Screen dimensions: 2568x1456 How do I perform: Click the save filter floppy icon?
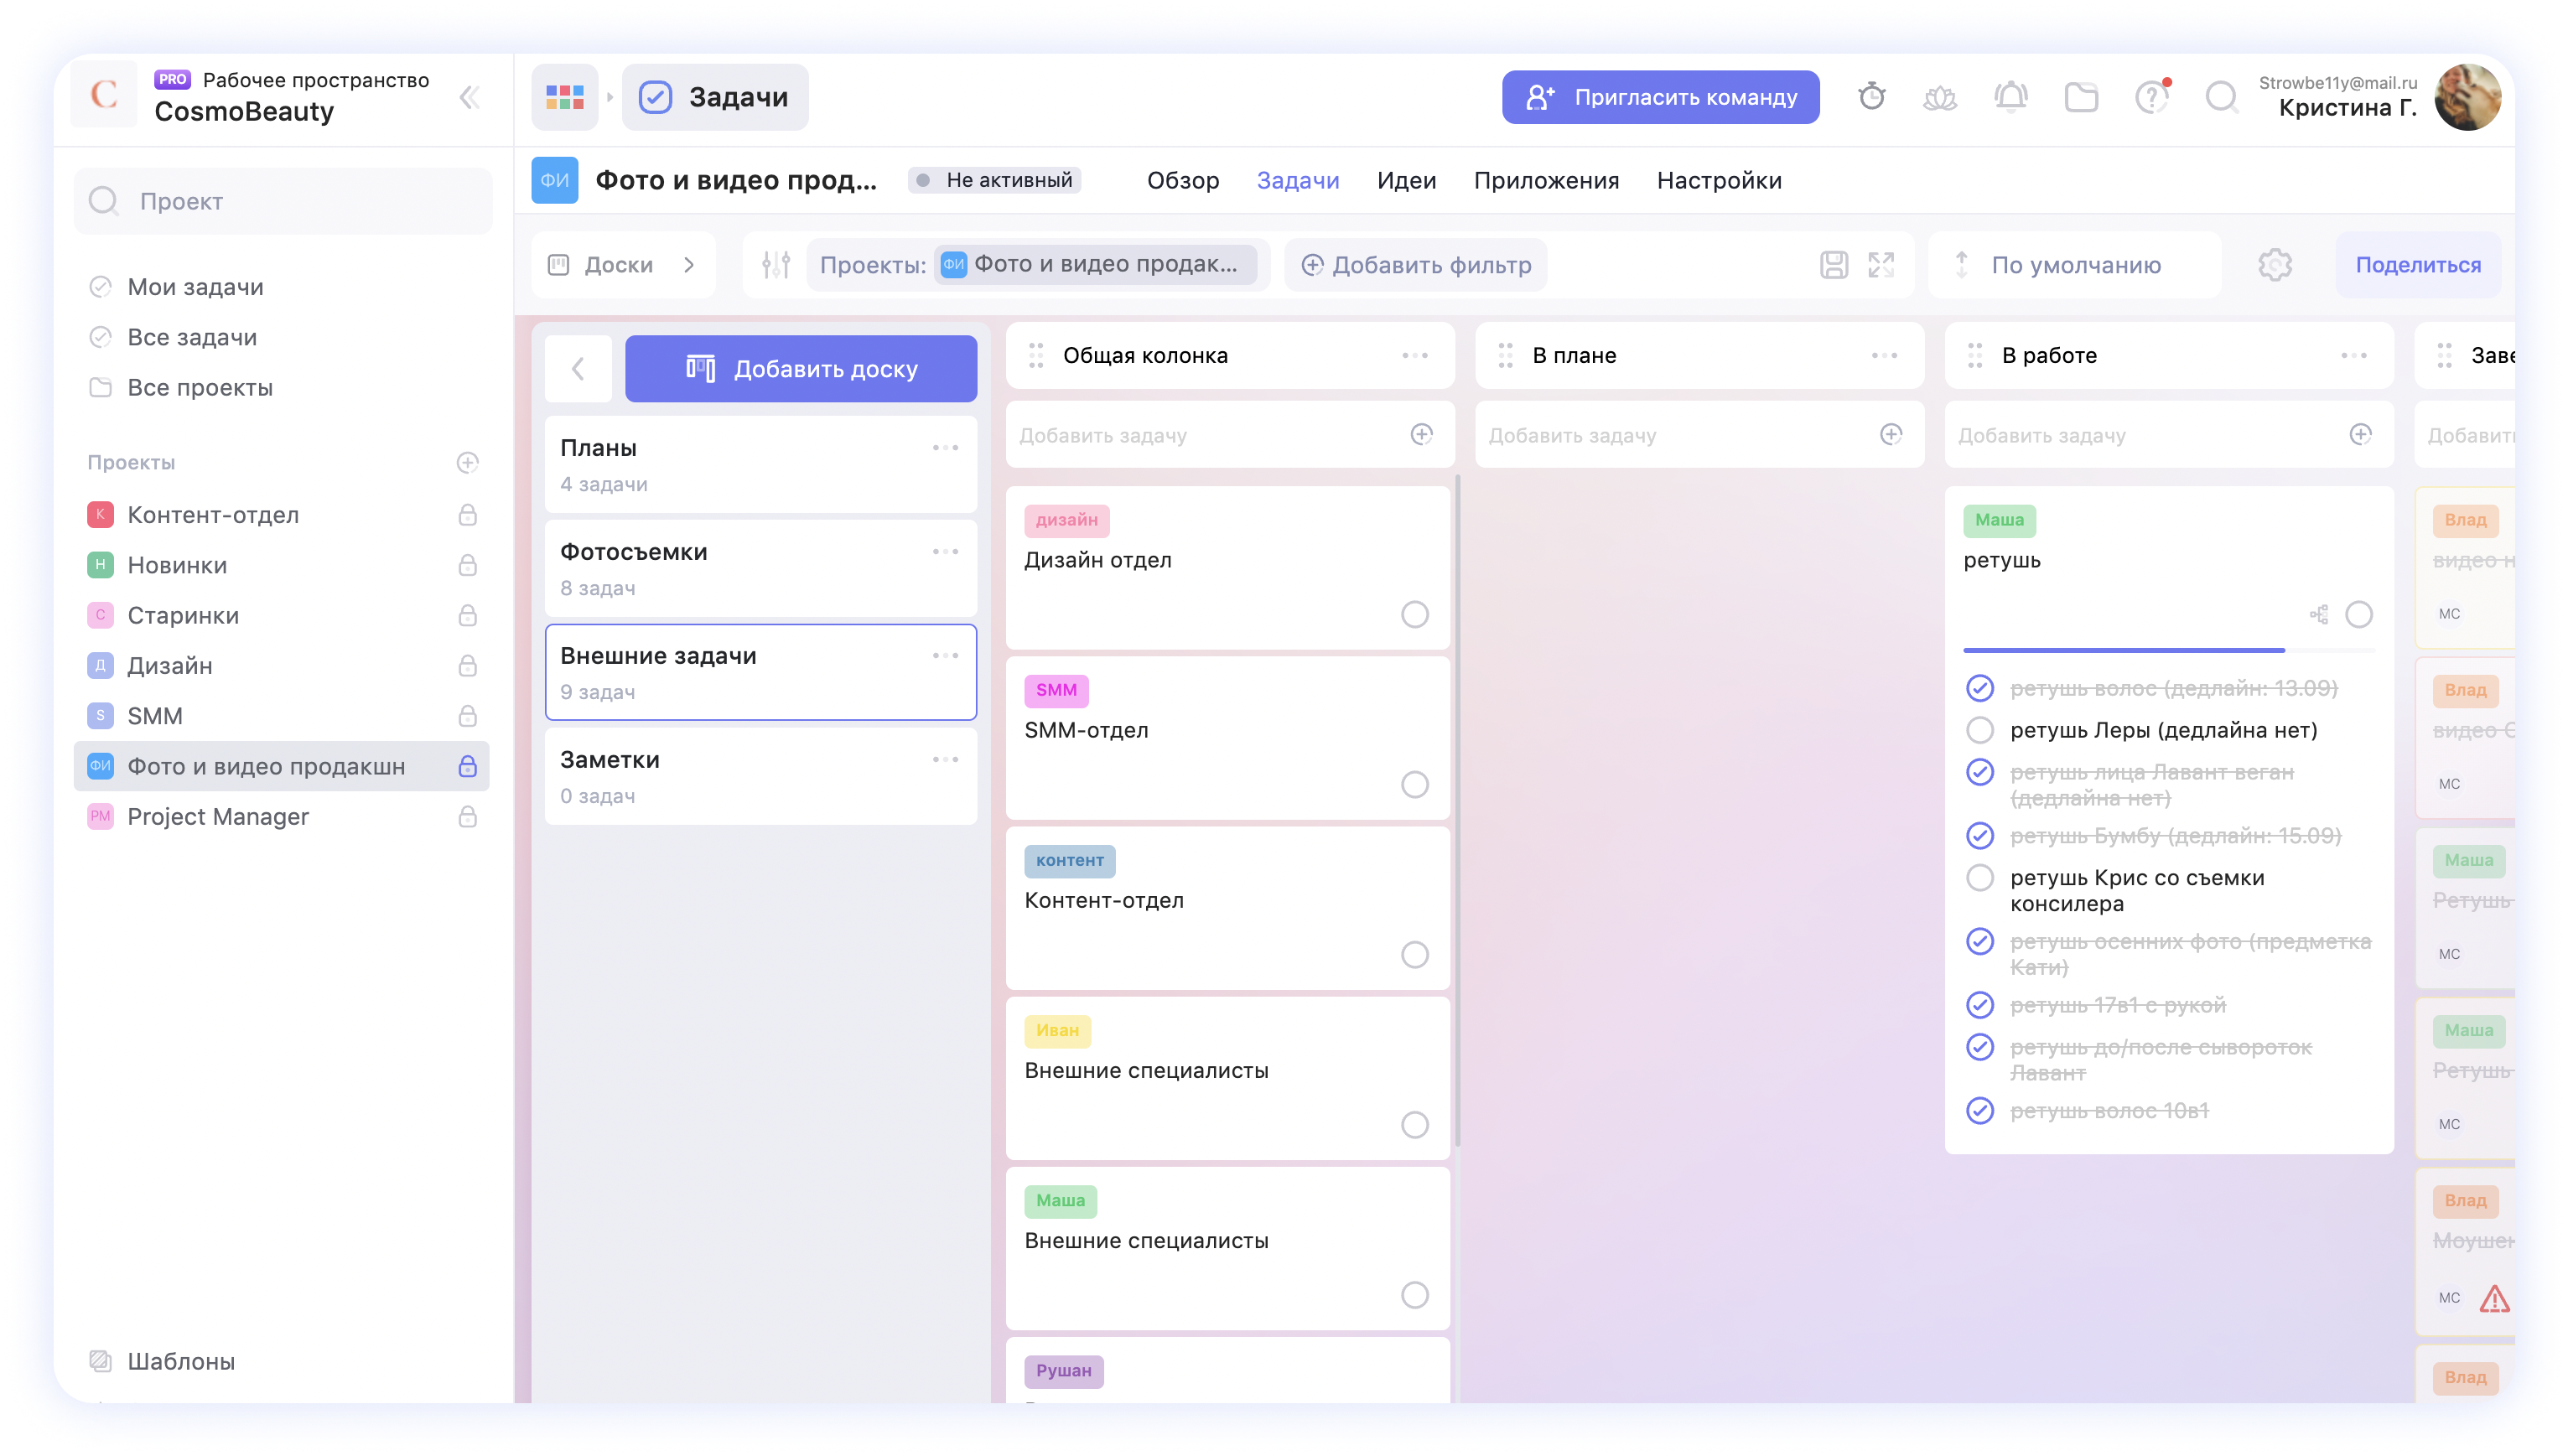click(1834, 265)
